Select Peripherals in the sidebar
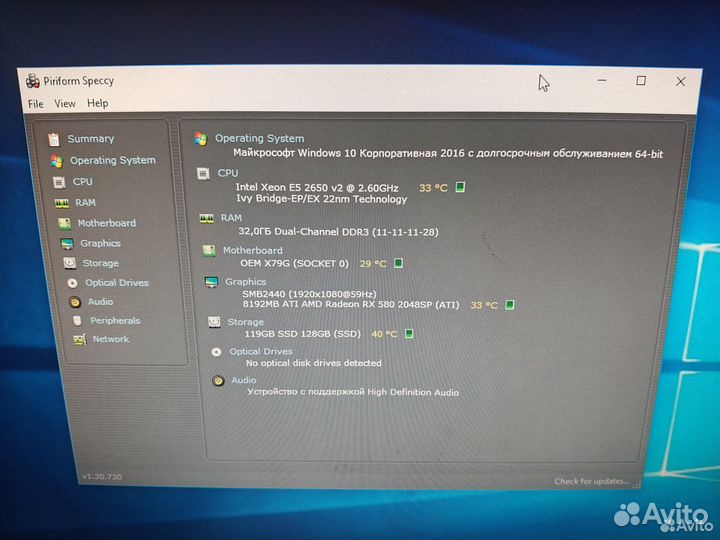This screenshot has height=540, width=720. coord(115,321)
